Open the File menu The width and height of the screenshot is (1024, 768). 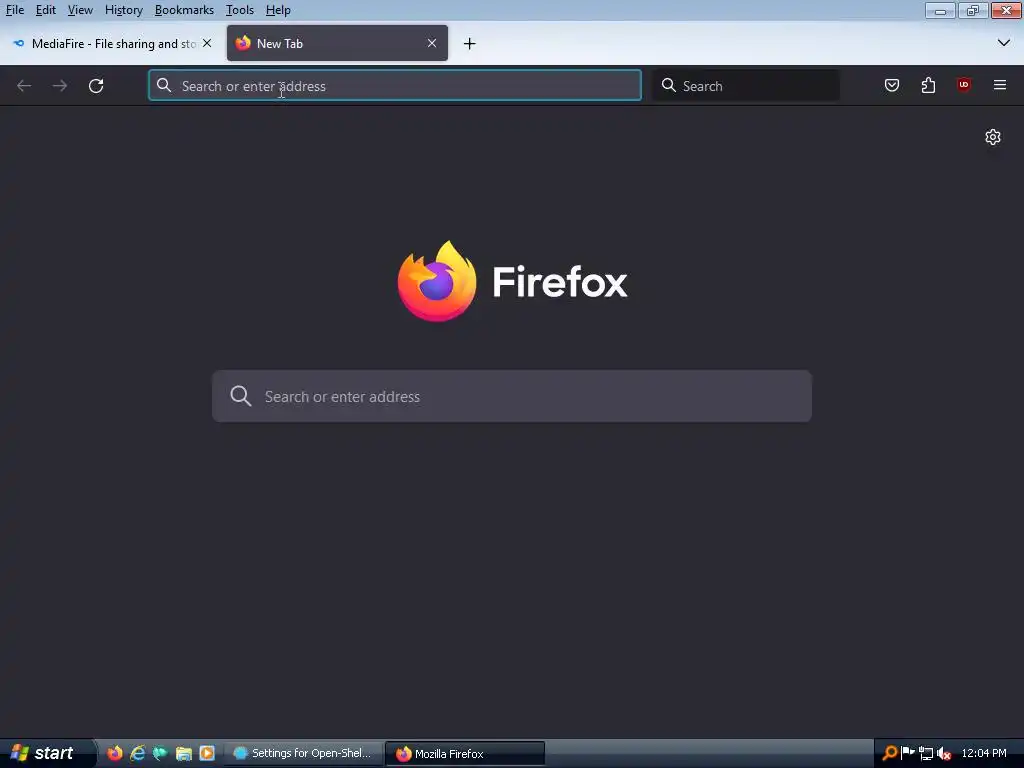(15, 10)
